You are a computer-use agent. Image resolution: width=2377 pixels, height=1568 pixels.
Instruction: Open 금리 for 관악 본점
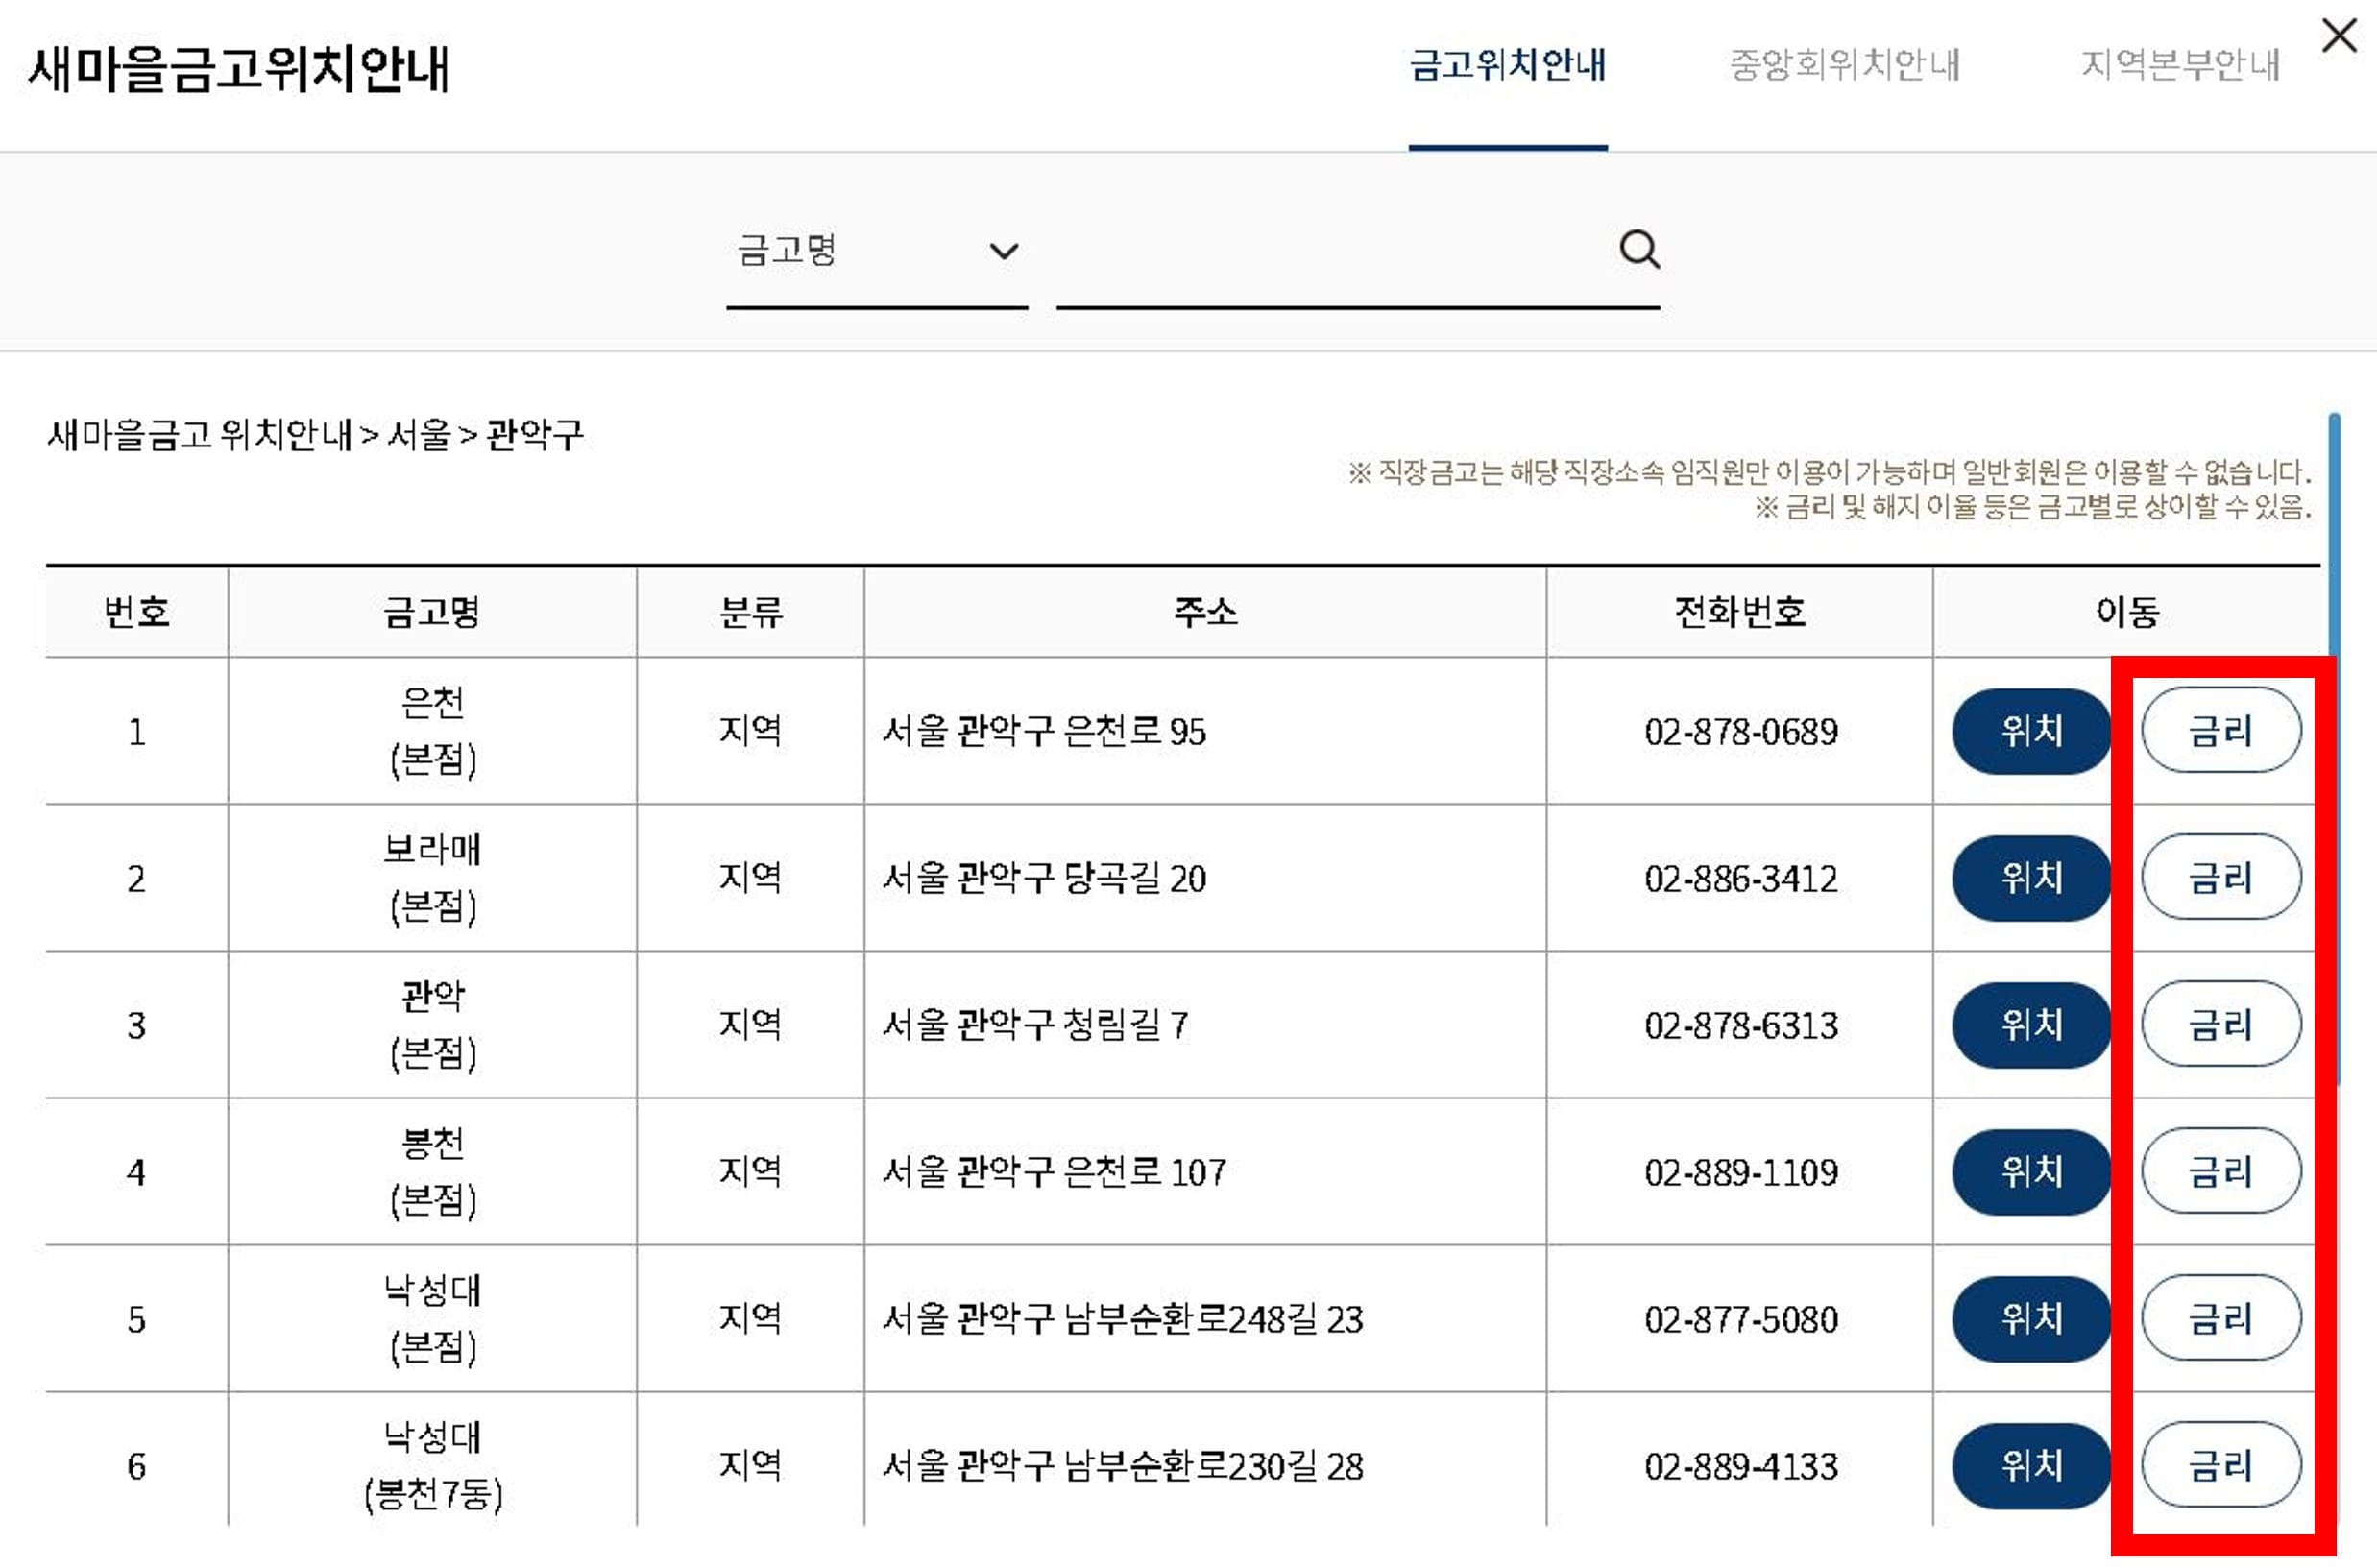(2221, 1025)
